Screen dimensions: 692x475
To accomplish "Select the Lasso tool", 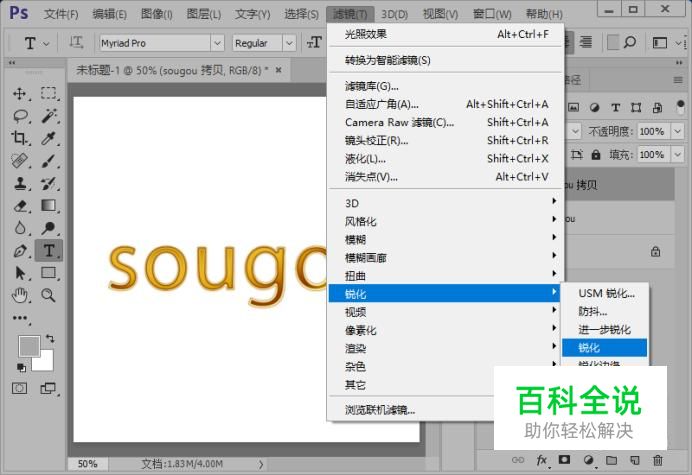I will [x=21, y=116].
